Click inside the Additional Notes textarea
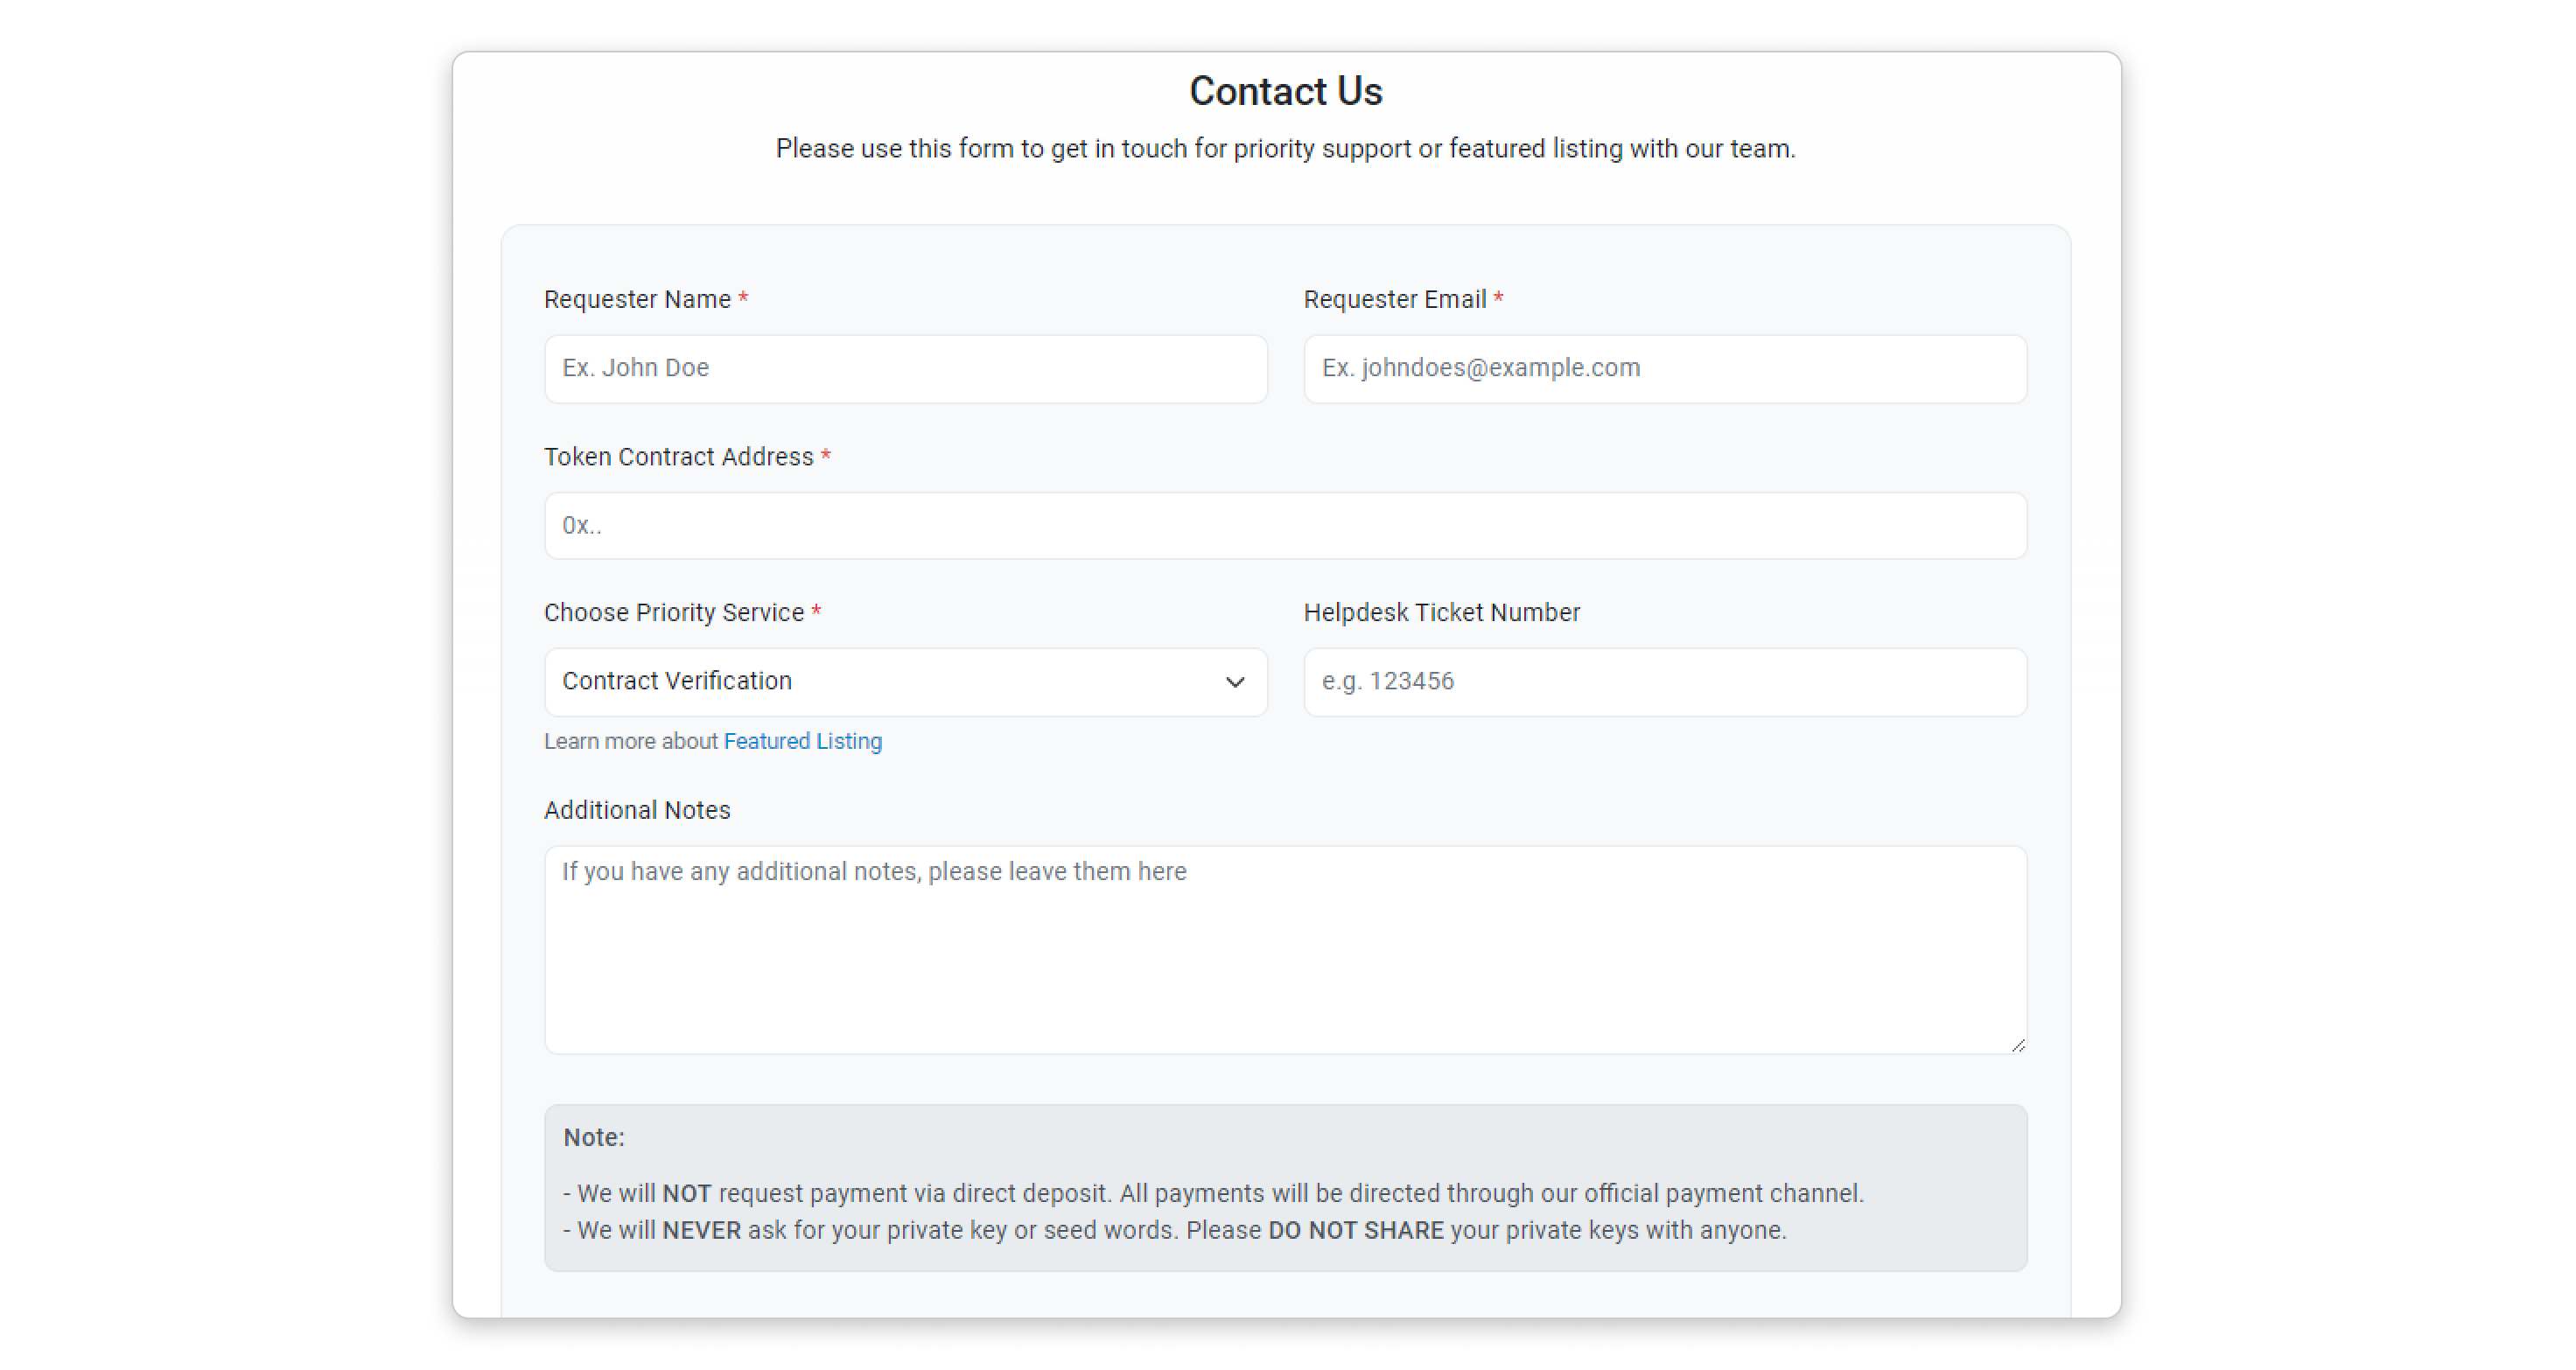Screen dimensions: 2576x1370 pyautogui.click(x=1285, y=949)
